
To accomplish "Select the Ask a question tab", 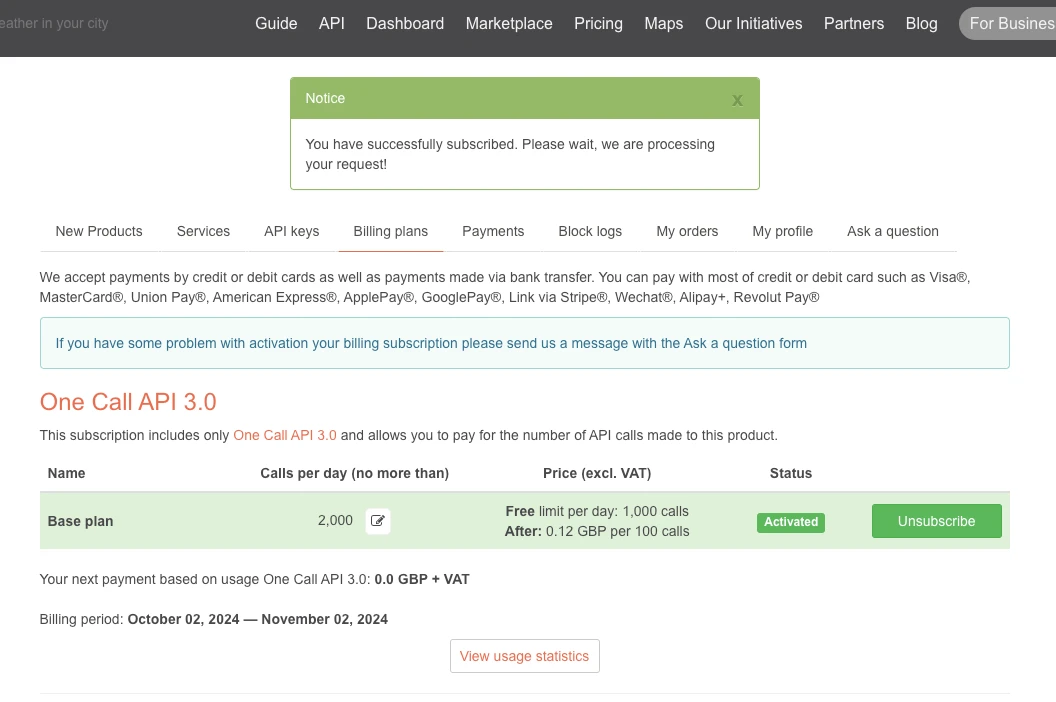I will click(892, 231).
